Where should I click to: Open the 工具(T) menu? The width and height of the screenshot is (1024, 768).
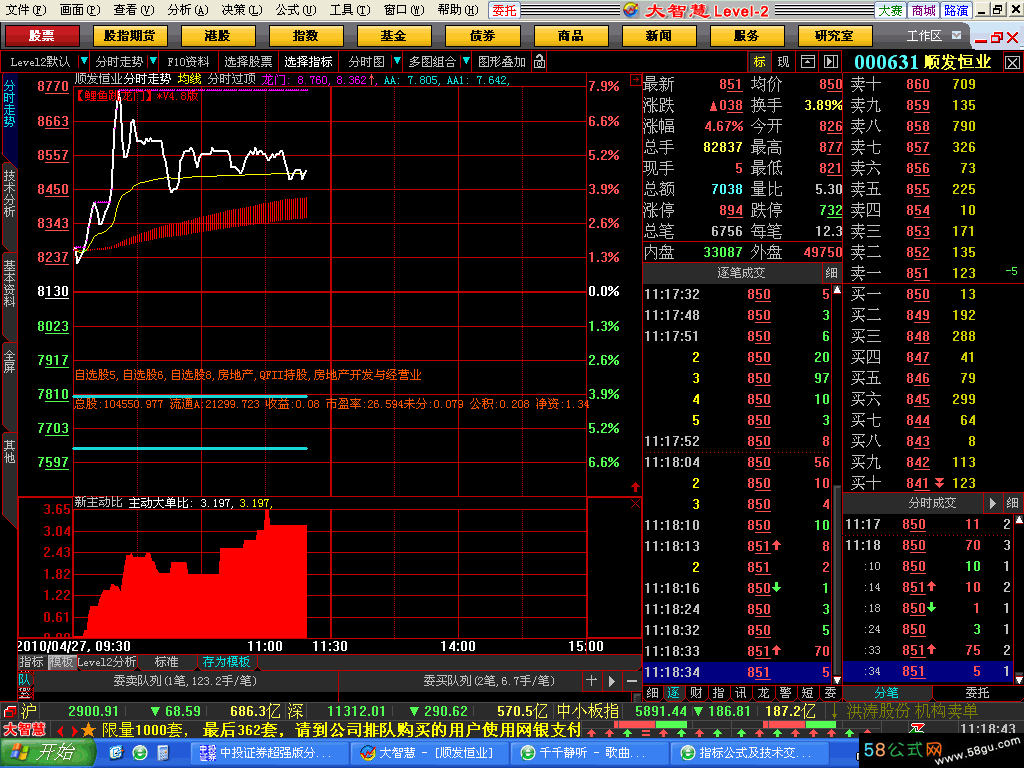tap(349, 10)
